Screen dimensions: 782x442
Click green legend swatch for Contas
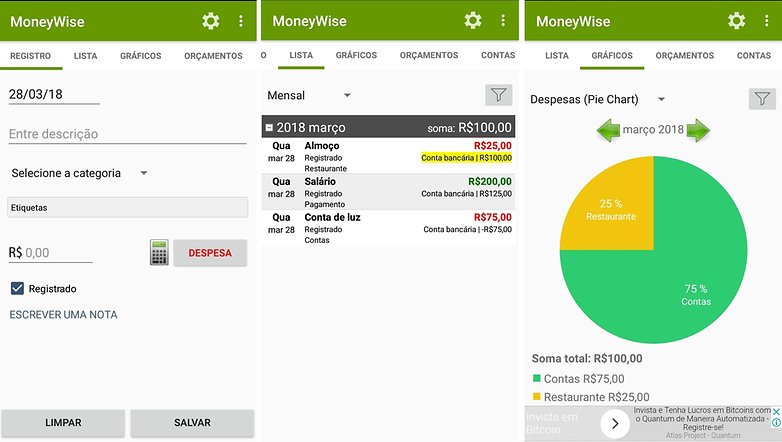537,378
